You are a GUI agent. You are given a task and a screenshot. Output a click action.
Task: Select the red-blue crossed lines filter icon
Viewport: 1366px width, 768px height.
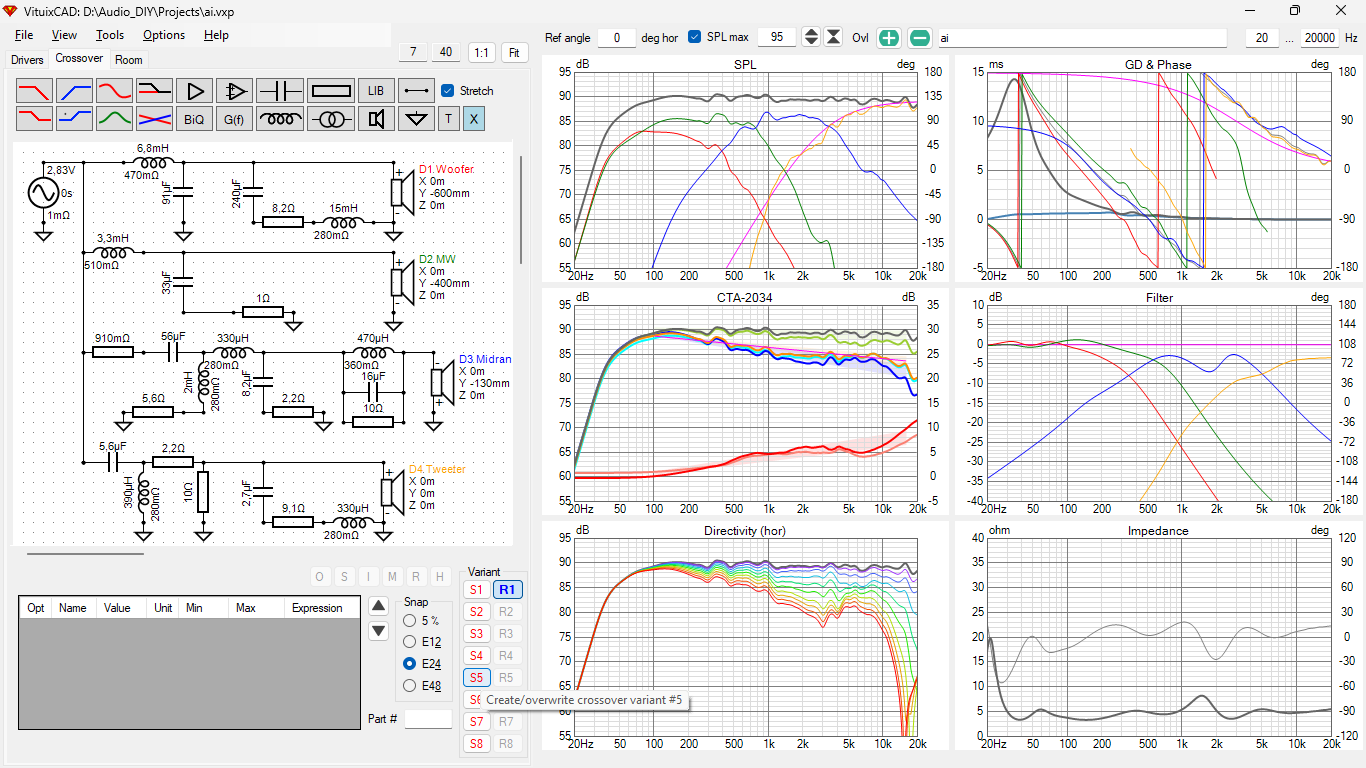tap(154, 119)
